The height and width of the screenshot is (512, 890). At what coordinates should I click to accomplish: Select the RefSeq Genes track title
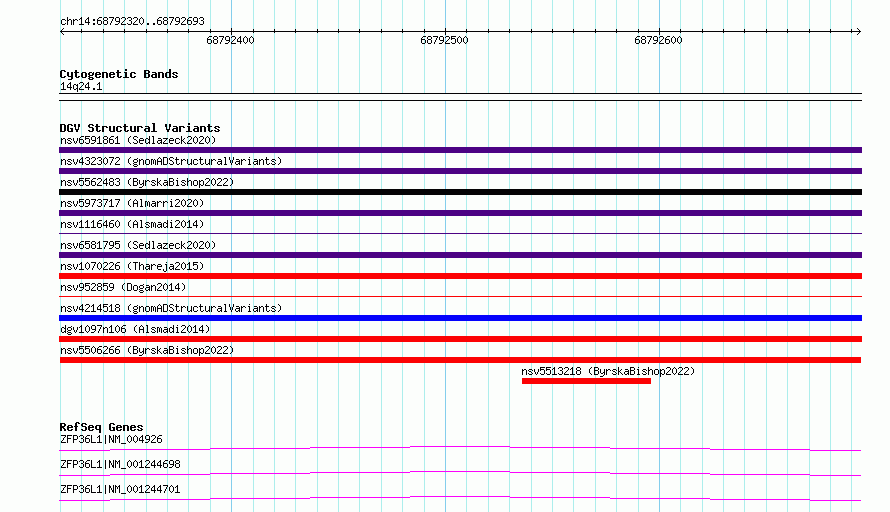[x=102, y=427]
